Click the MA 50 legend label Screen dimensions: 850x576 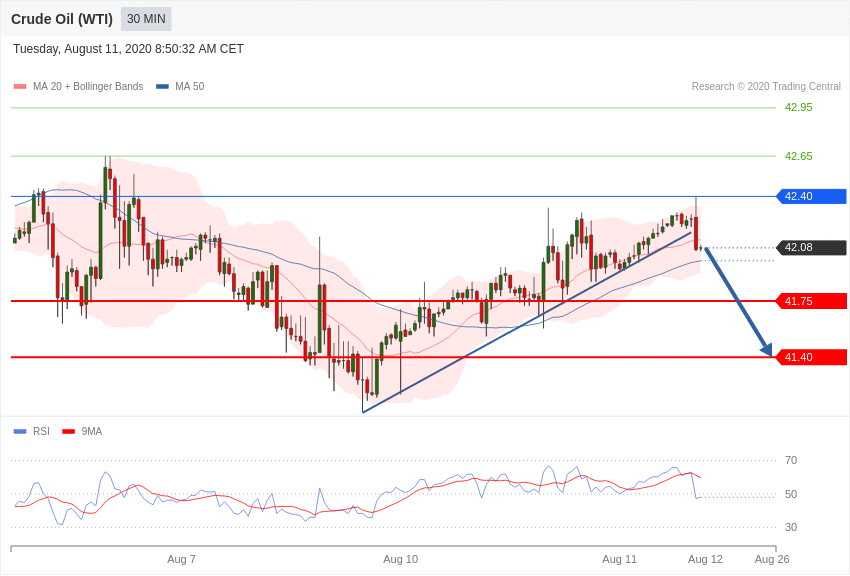[x=190, y=86]
